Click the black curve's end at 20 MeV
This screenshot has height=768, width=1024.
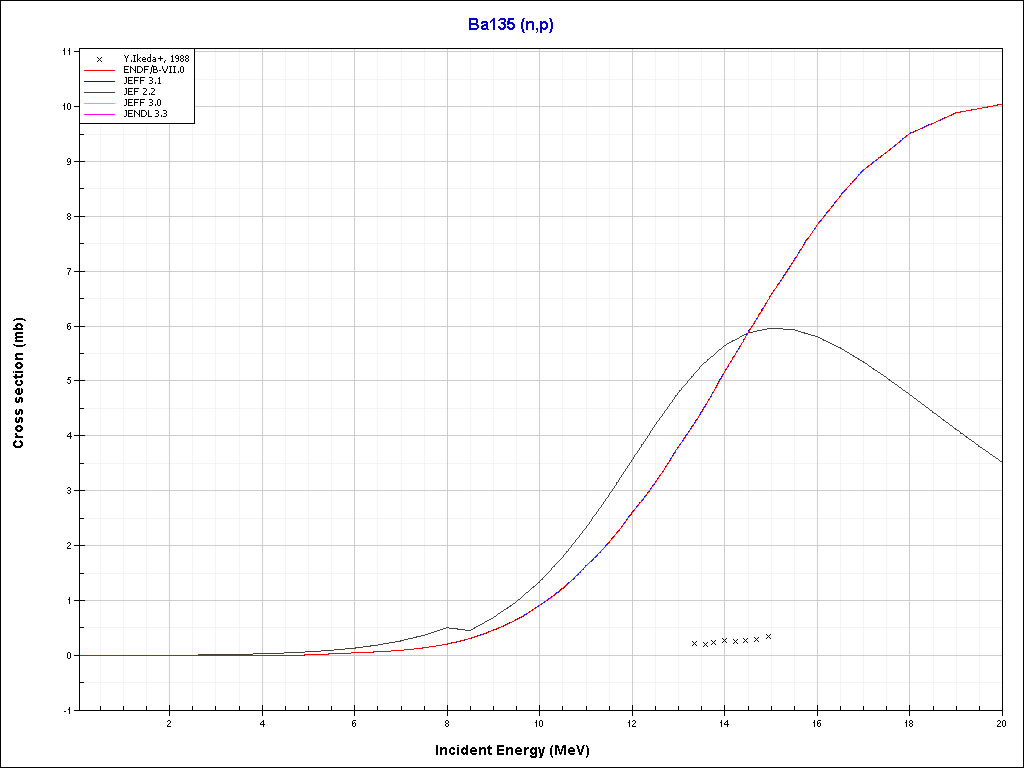1001,461
